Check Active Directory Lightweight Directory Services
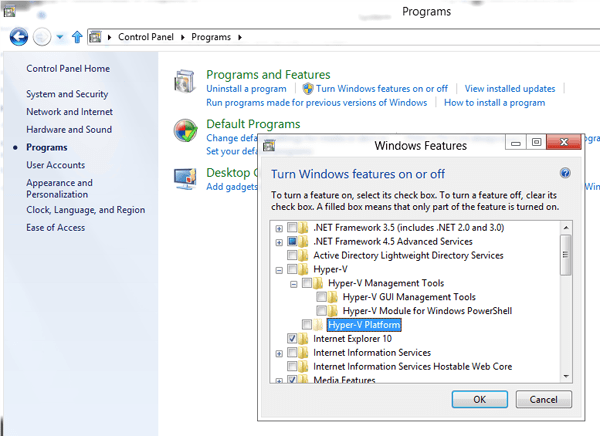This screenshot has width=600, height=436. [x=292, y=255]
